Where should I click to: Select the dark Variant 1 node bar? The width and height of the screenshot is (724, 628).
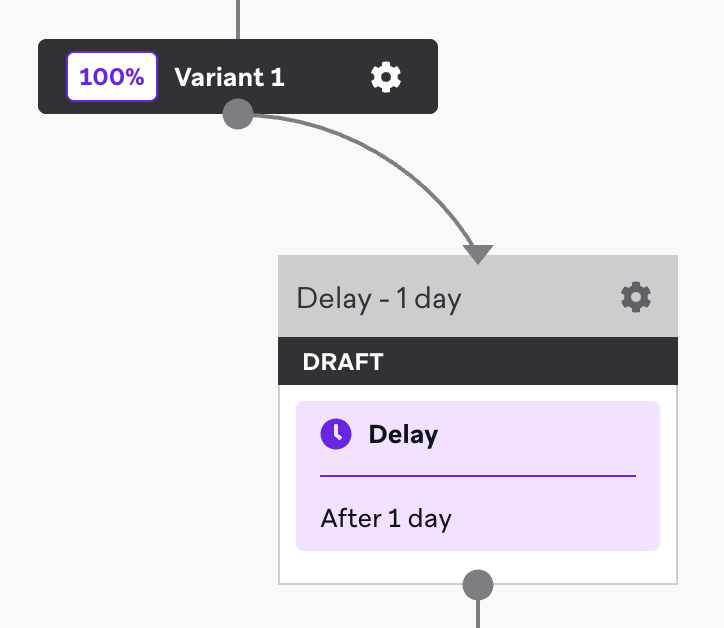[x=238, y=76]
